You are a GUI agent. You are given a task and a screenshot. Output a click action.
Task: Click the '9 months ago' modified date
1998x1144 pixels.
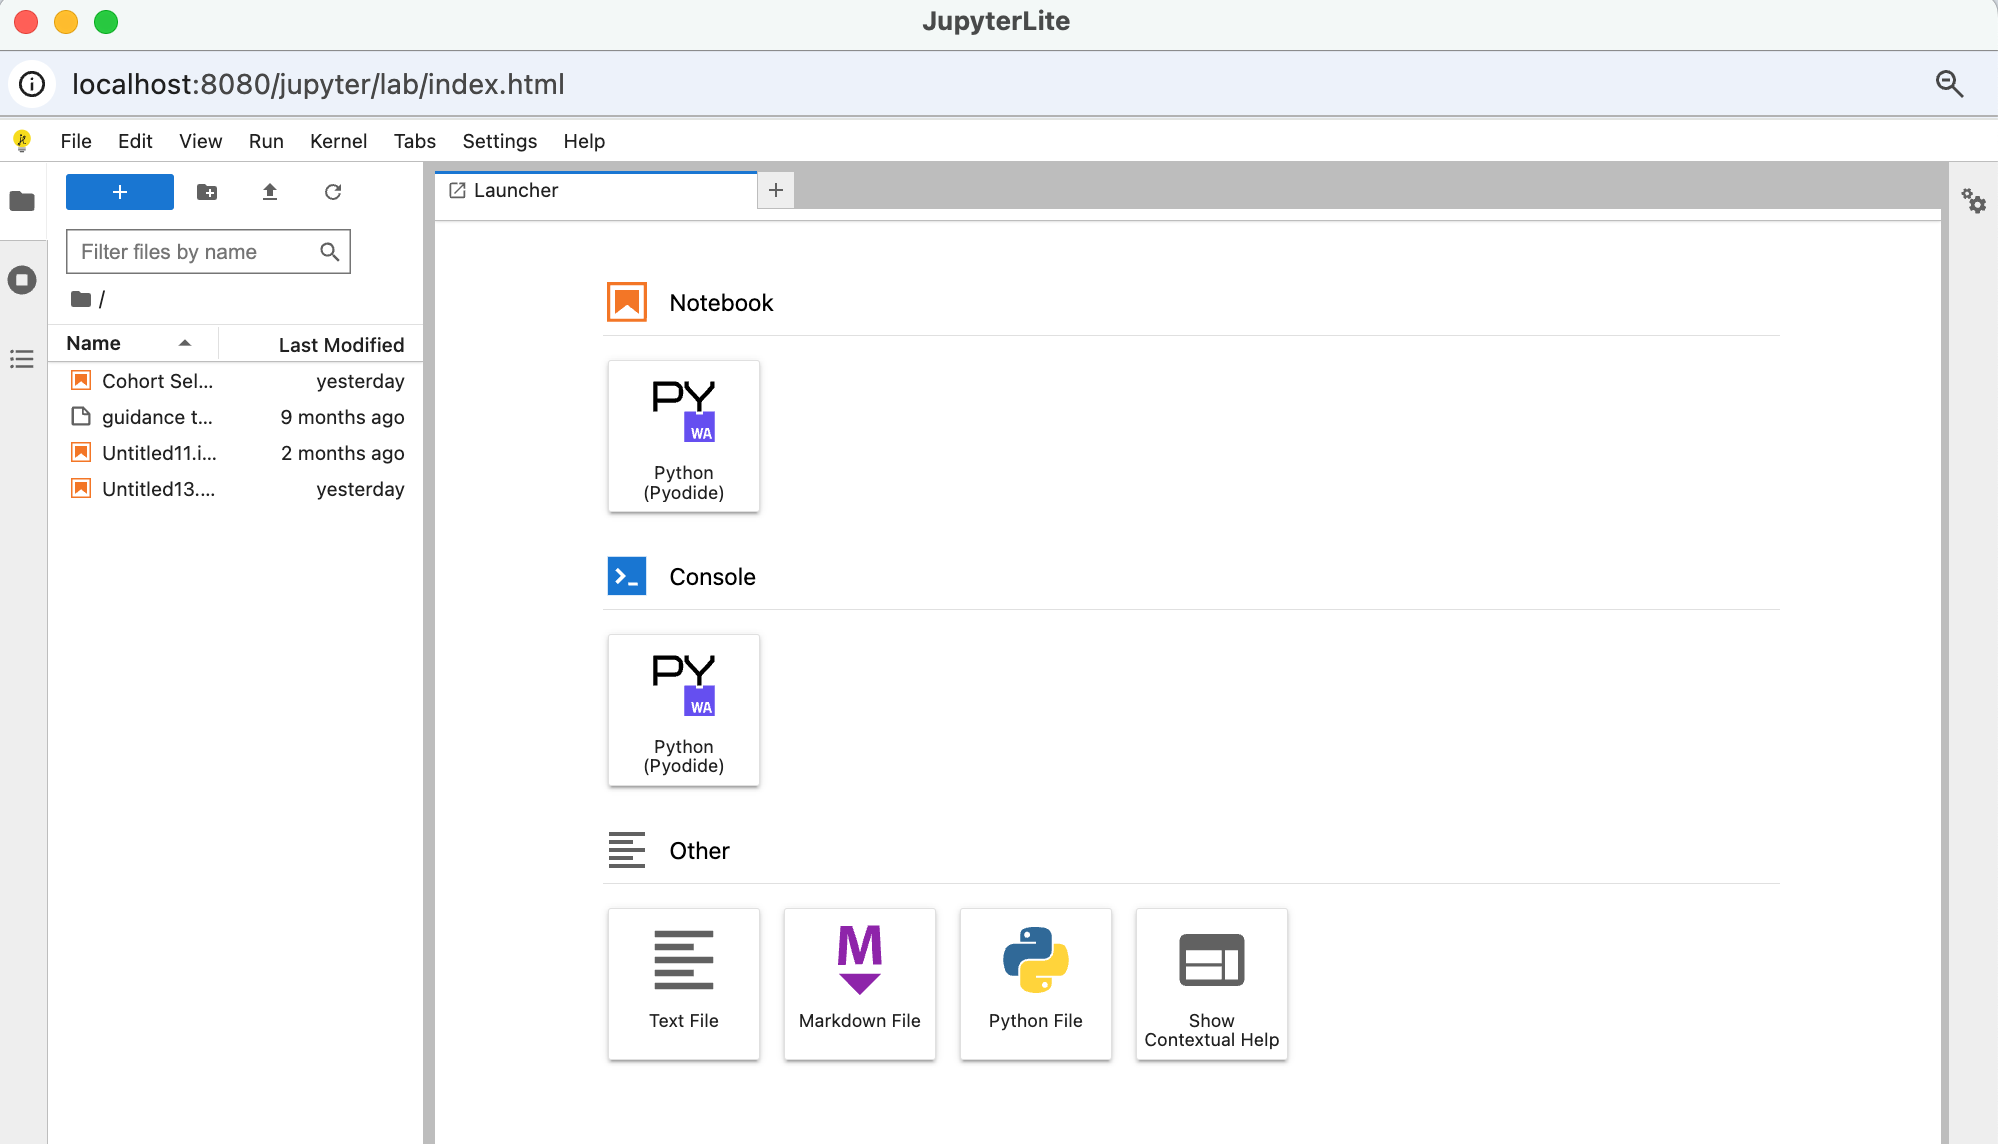click(342, 417)
